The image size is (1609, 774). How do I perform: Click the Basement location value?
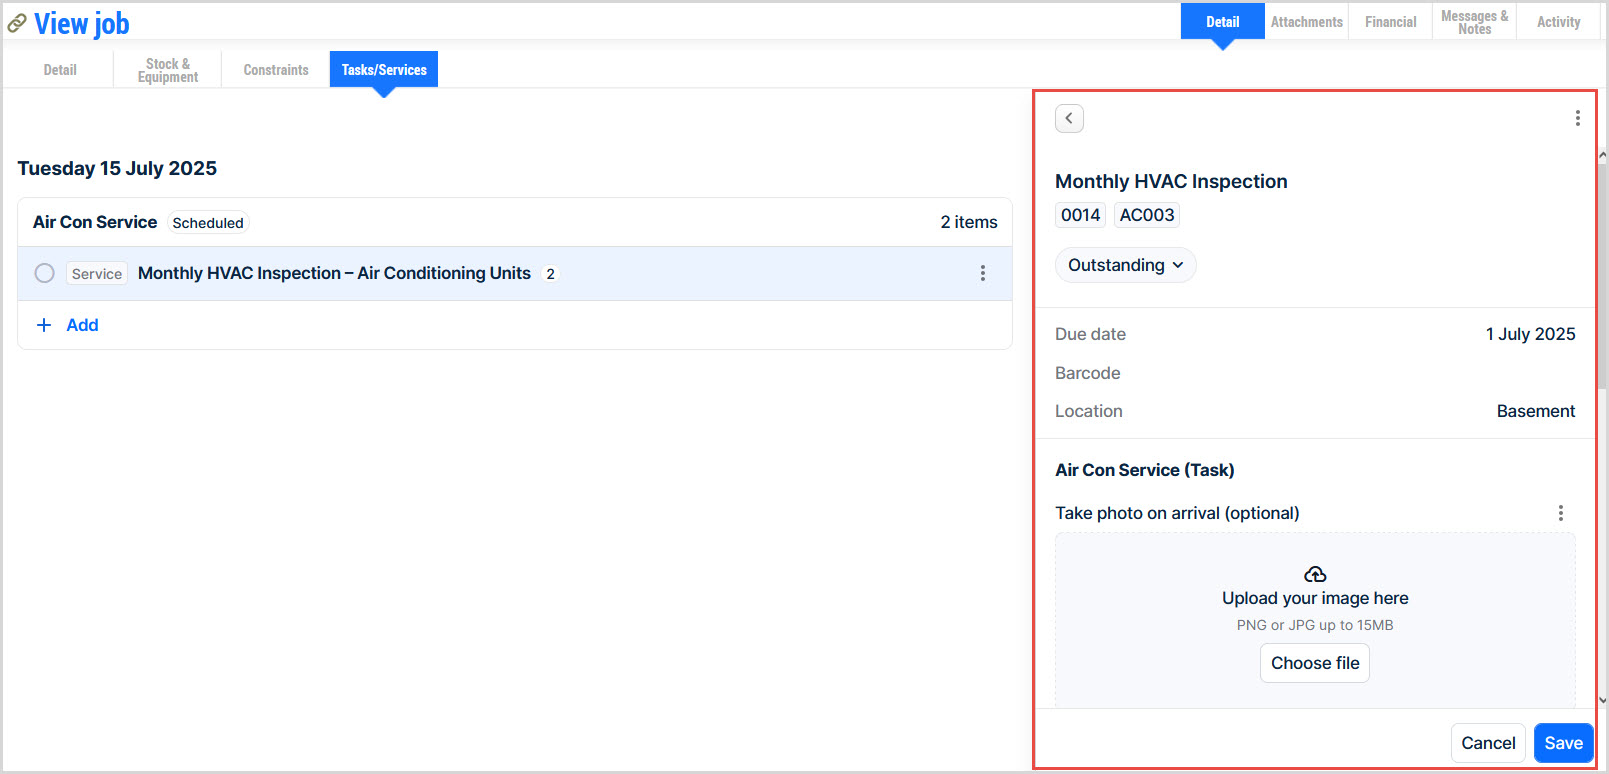[x=1536, y=411]
